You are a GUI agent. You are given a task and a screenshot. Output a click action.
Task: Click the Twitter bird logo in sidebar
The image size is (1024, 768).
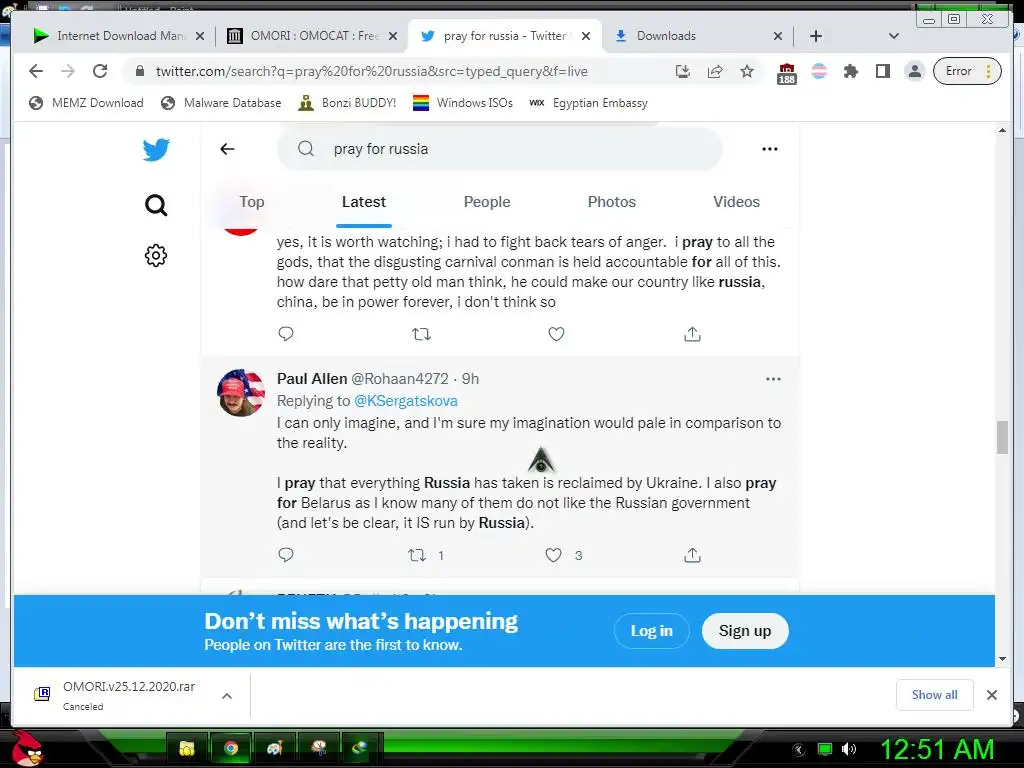[x=156, y=150]
